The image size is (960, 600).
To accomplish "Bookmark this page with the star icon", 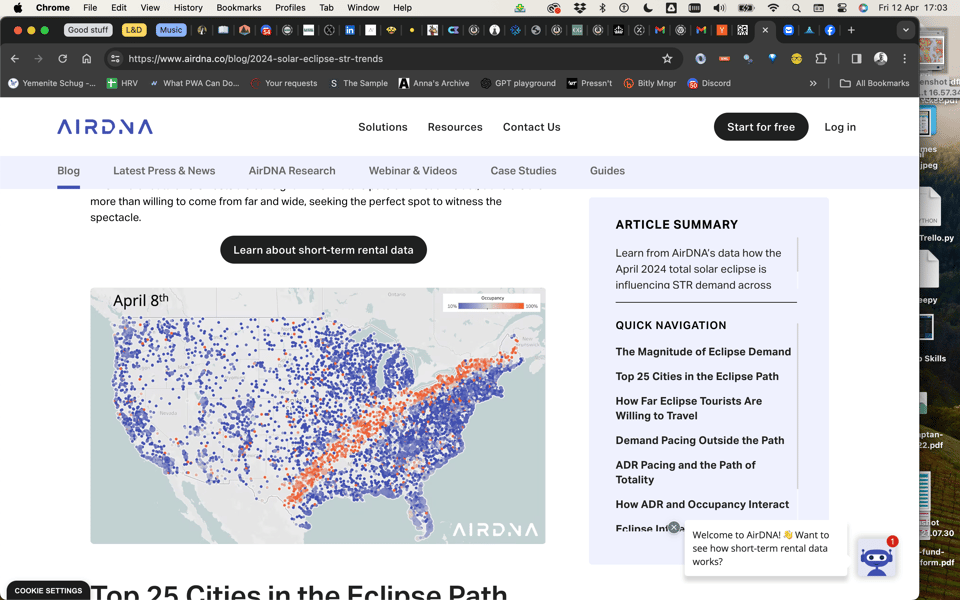I will tap(667, 59).
